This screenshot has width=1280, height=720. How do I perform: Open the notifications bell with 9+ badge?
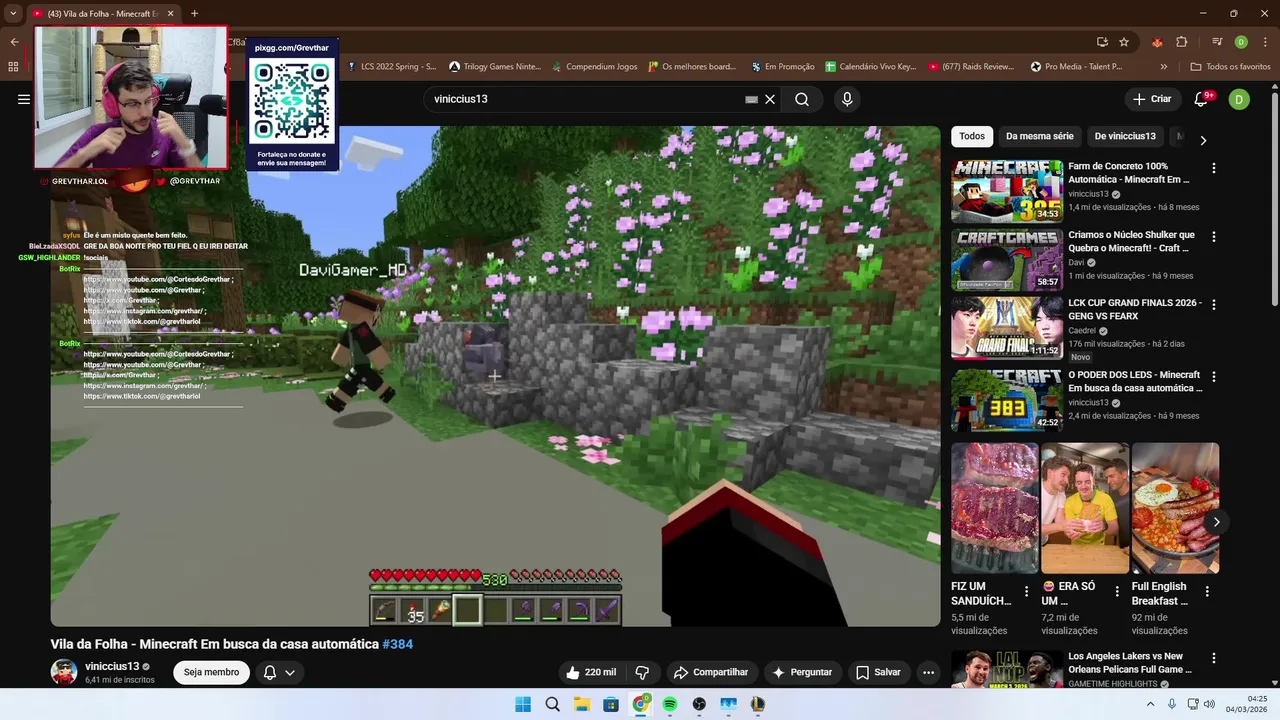(1203, 98)
